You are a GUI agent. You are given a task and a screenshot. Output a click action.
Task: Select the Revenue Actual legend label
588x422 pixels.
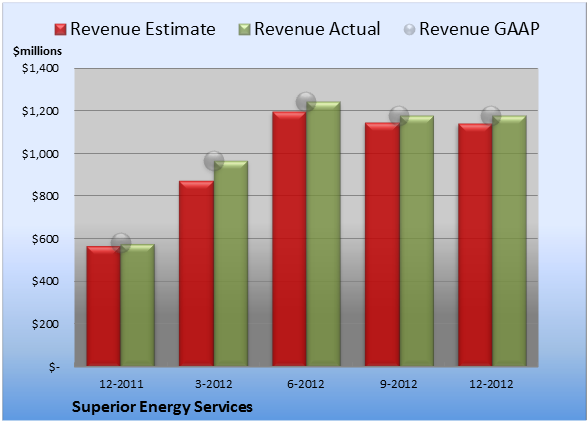point(317,29)
